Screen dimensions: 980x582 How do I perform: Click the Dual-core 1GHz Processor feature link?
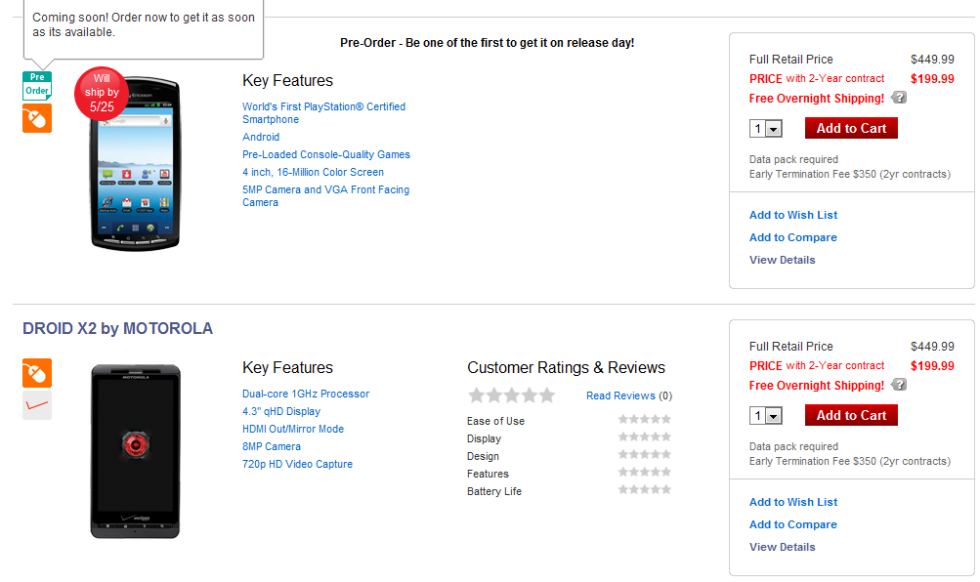point(305,394)
